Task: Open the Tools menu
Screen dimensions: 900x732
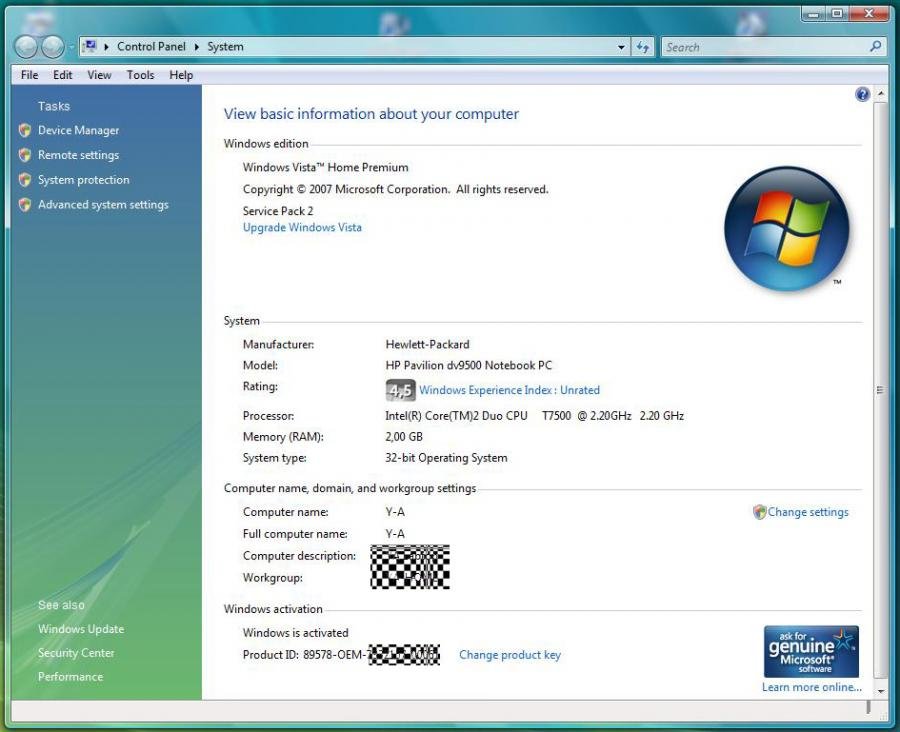Action: point(140,75)
